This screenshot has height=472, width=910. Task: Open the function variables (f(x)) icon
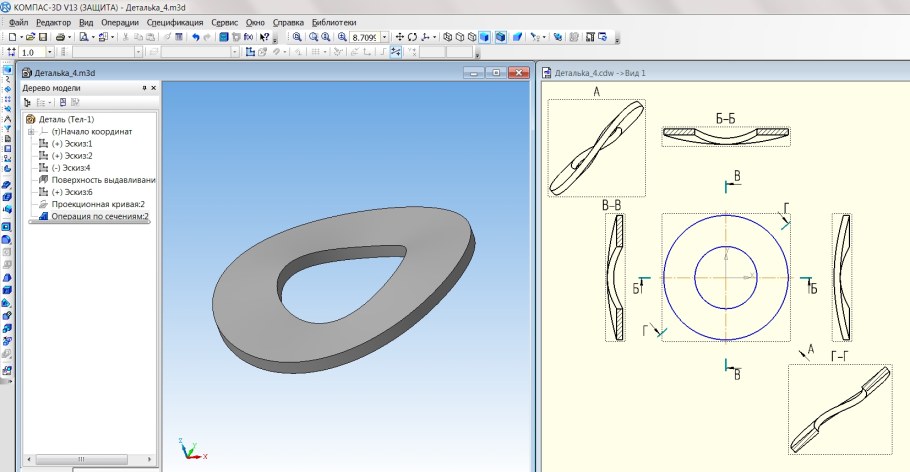(x=248, y=36)
